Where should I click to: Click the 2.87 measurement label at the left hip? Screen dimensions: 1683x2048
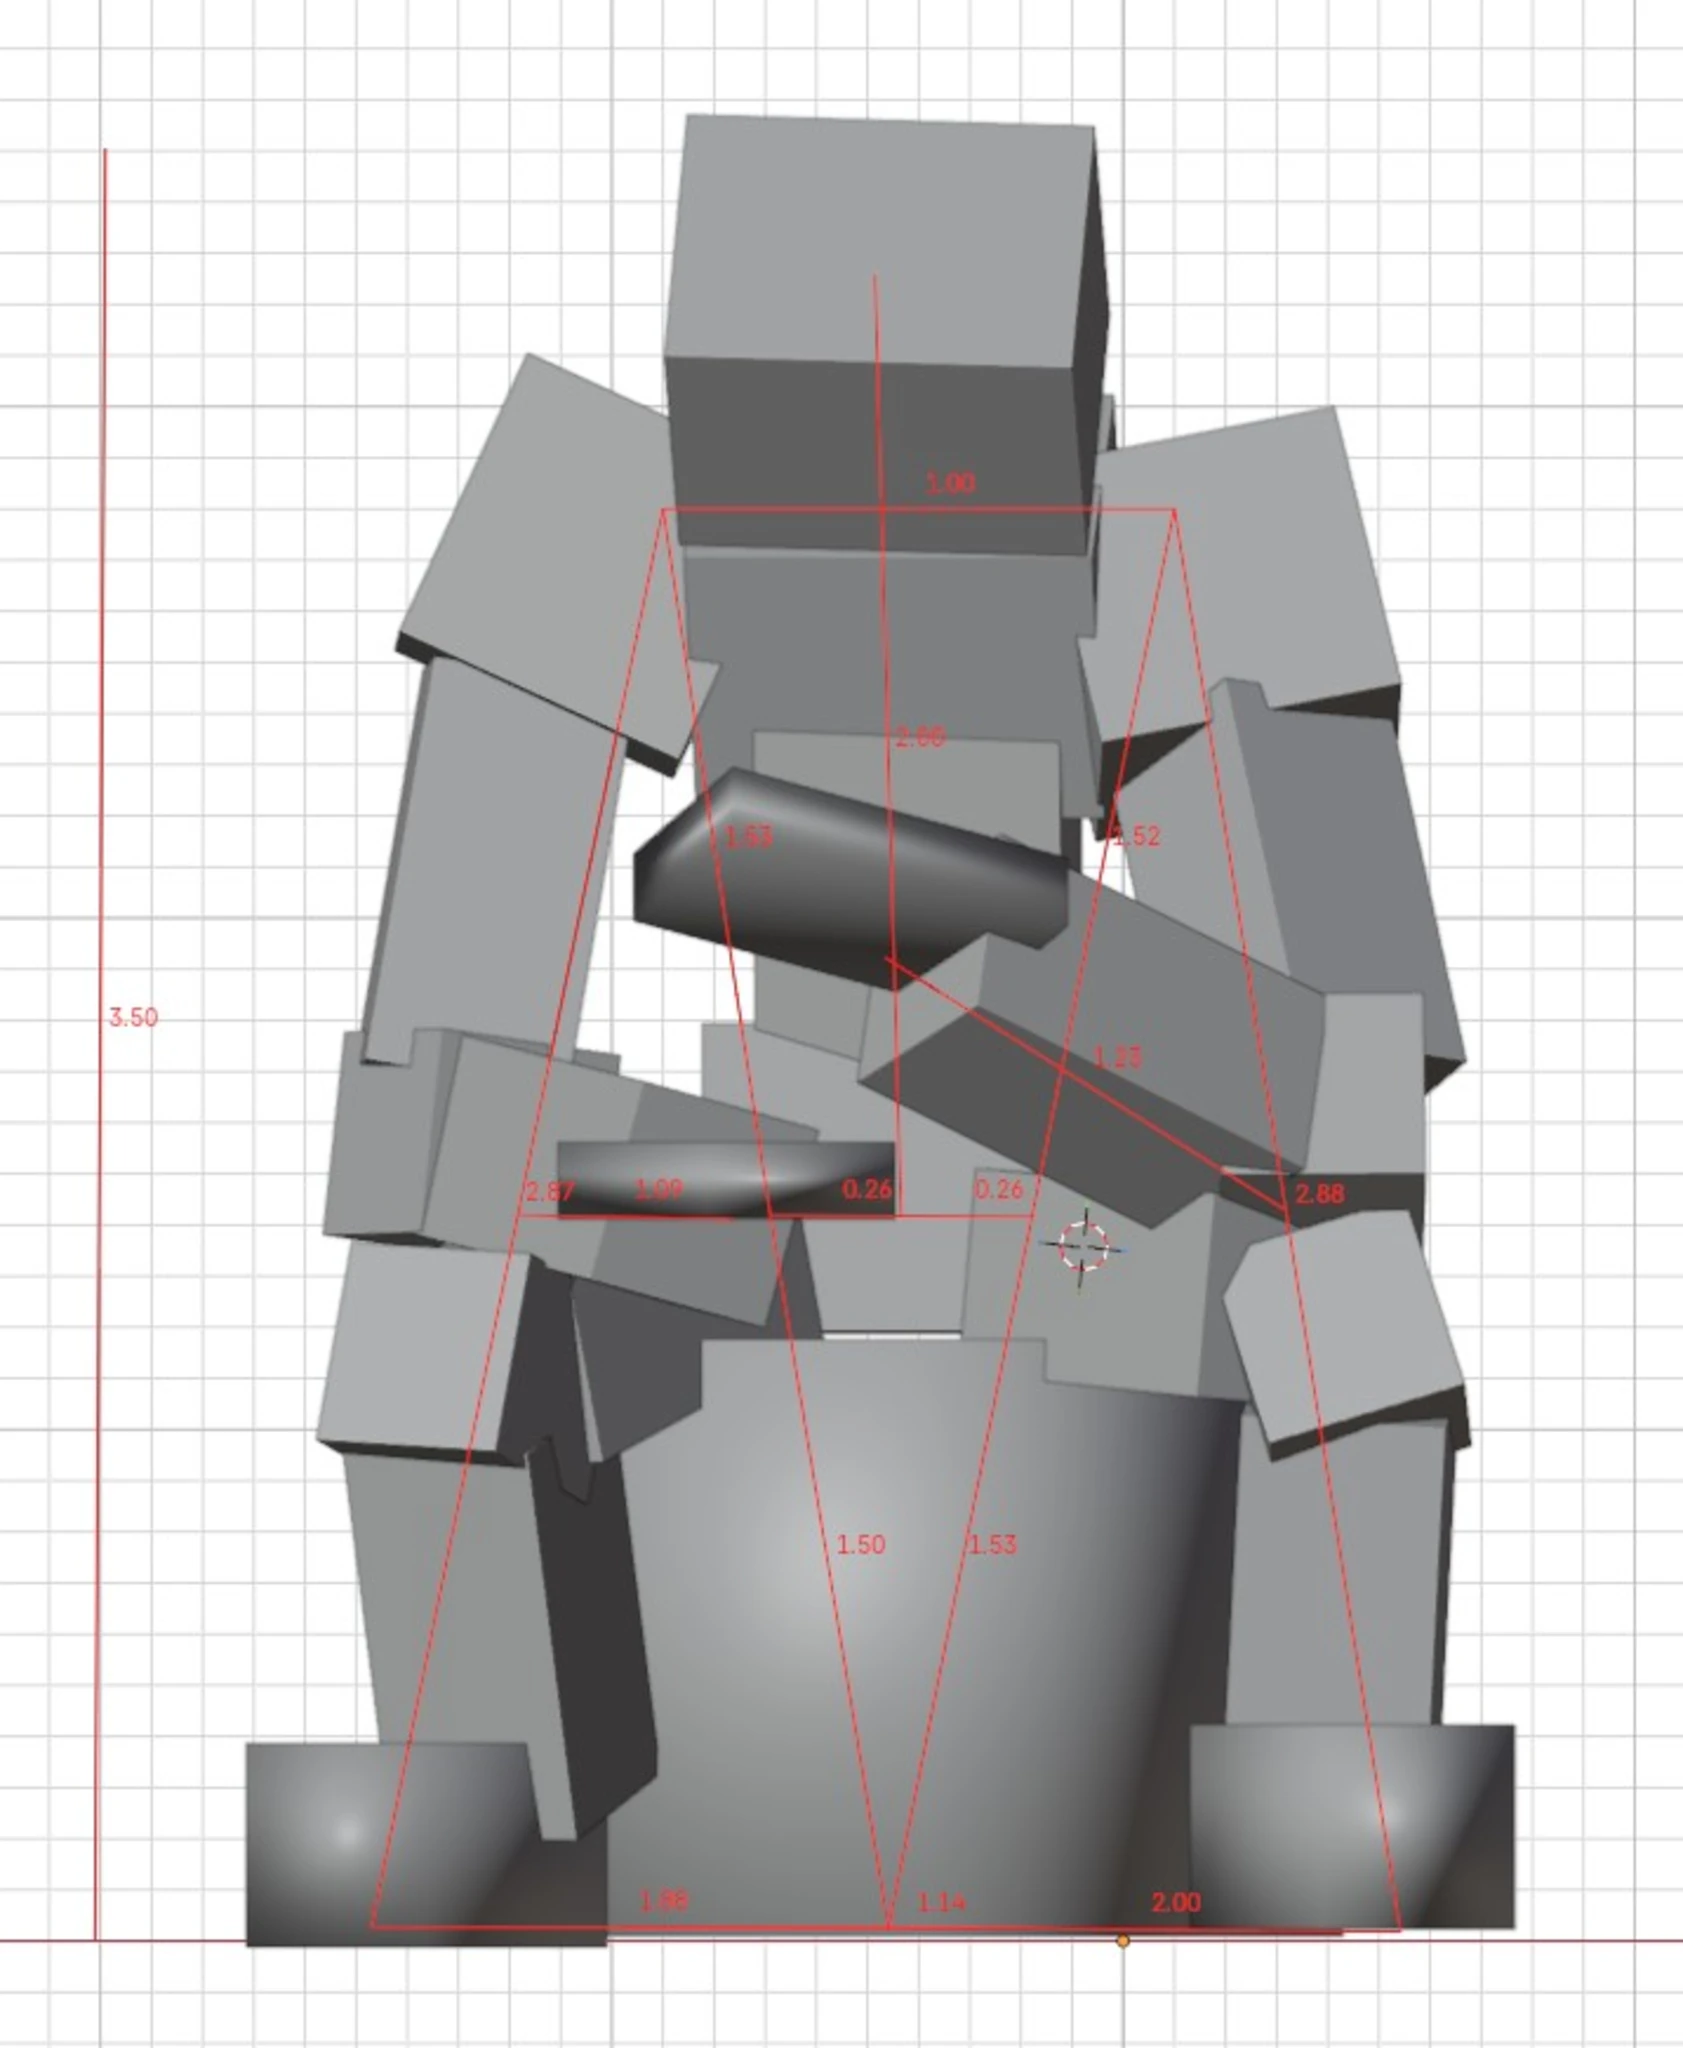(550, 1191)
